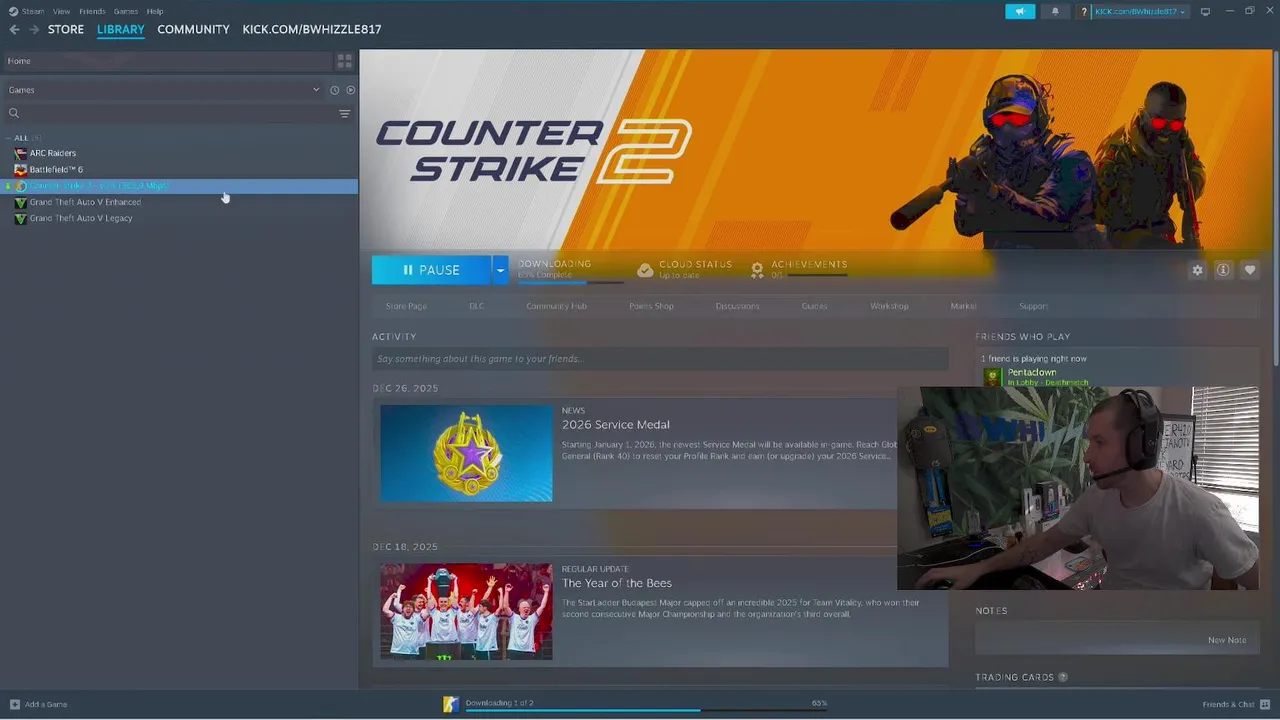
Task: Switch to collections grid view
Action: (x=345, y=61)
